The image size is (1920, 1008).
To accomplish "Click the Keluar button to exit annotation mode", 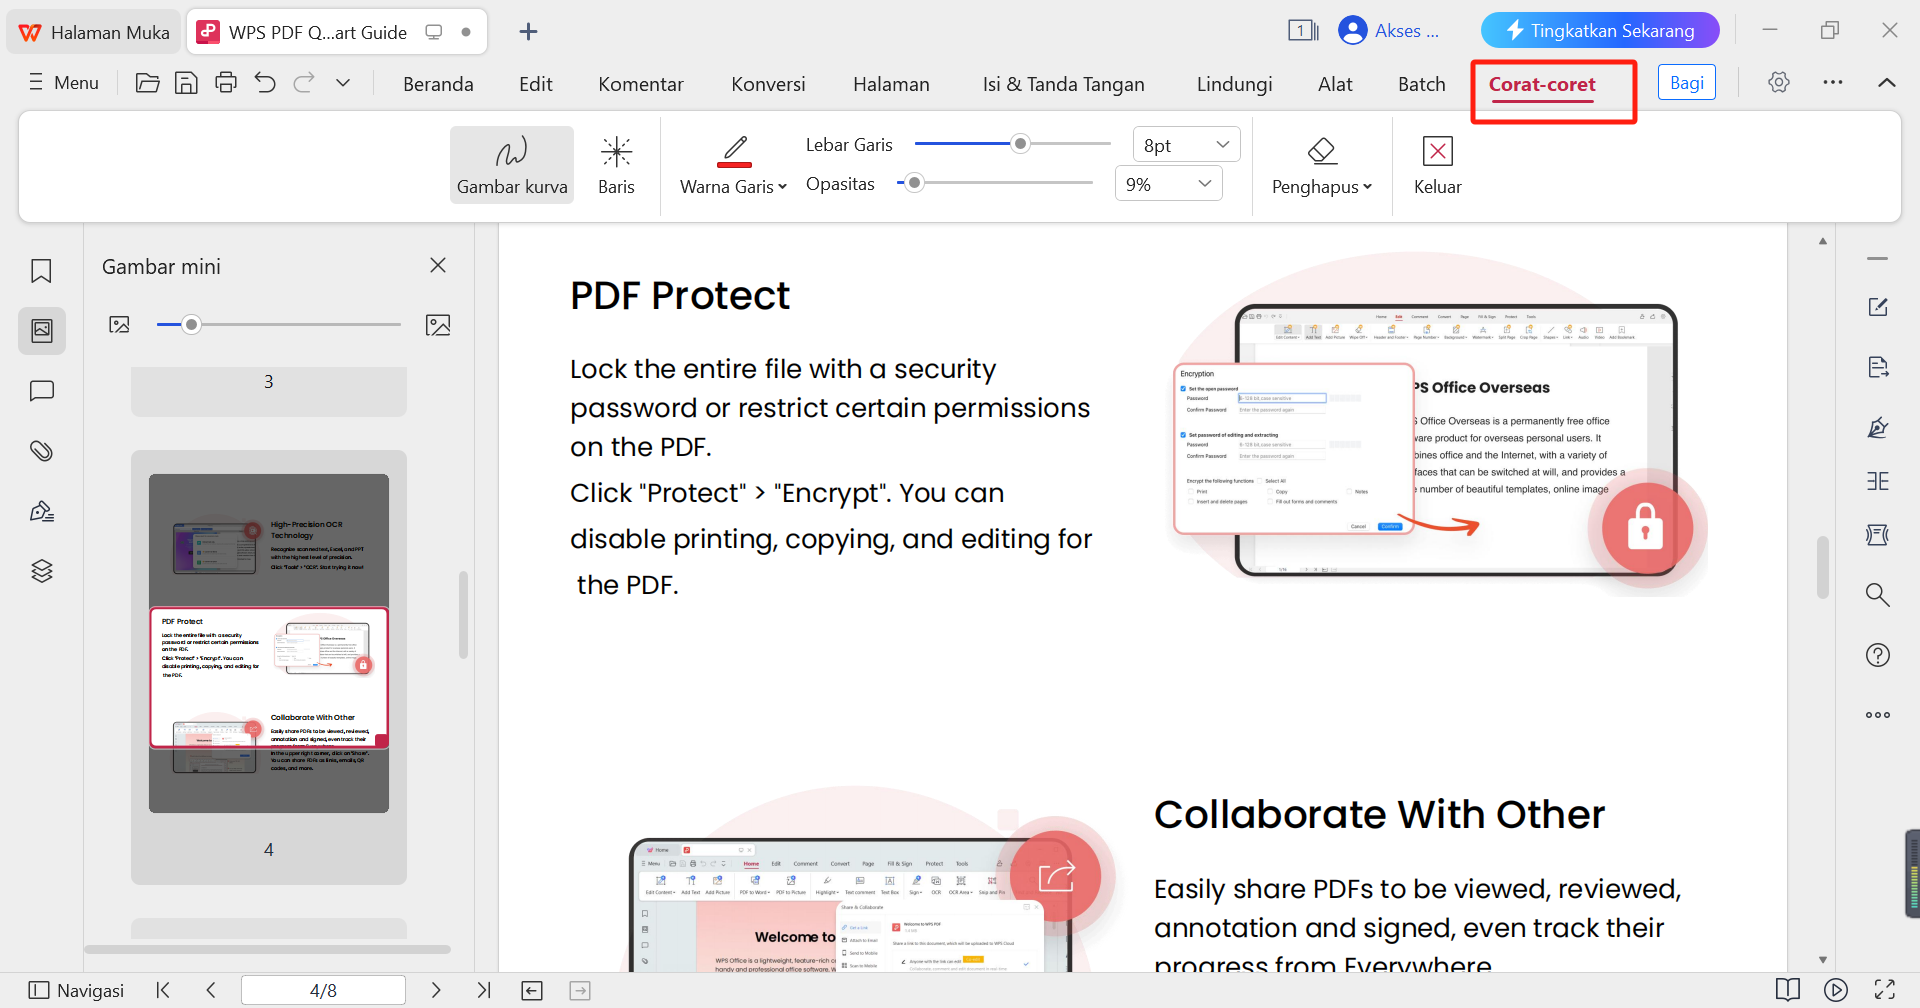I will point(1437,163).
